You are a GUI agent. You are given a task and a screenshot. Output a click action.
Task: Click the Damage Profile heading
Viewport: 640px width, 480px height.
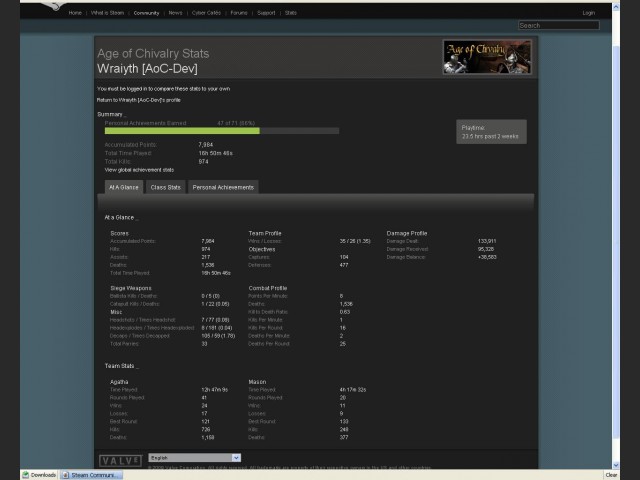point(407,233)
